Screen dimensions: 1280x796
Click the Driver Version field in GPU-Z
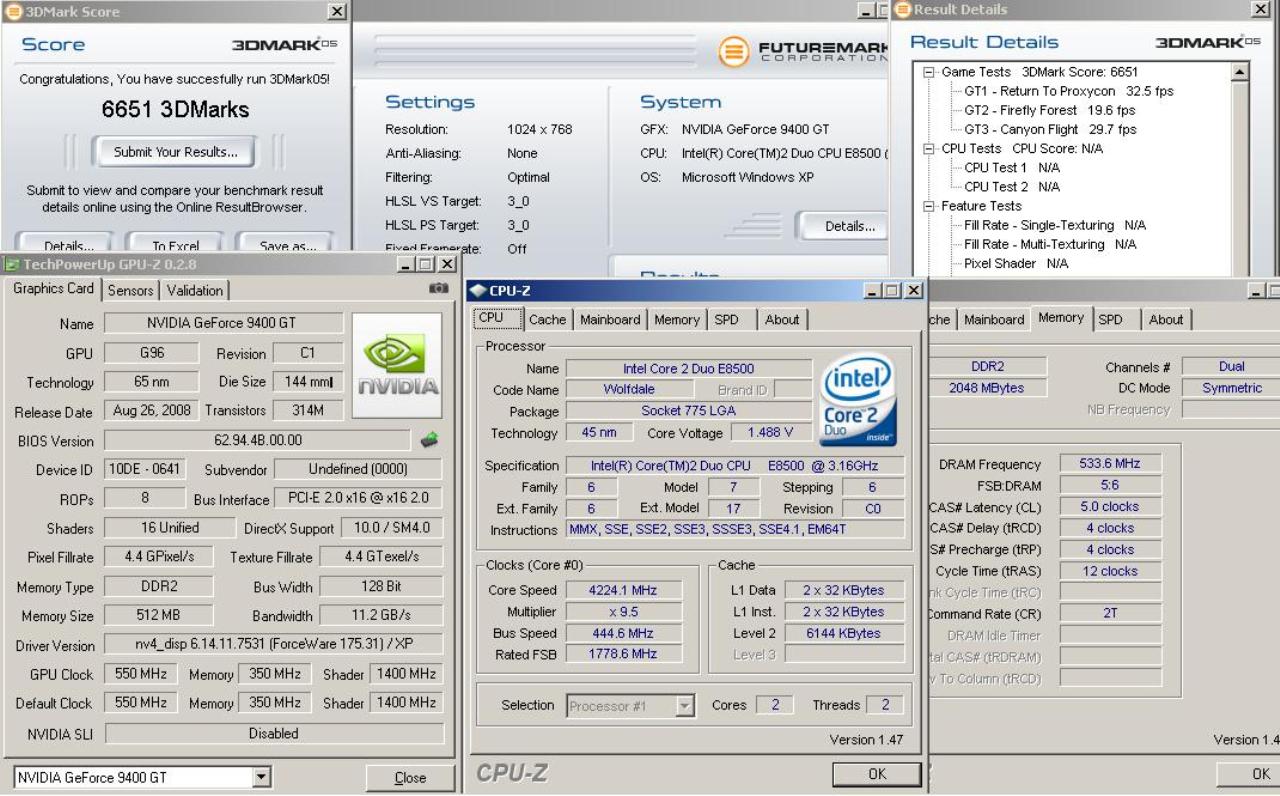point(273,645)
